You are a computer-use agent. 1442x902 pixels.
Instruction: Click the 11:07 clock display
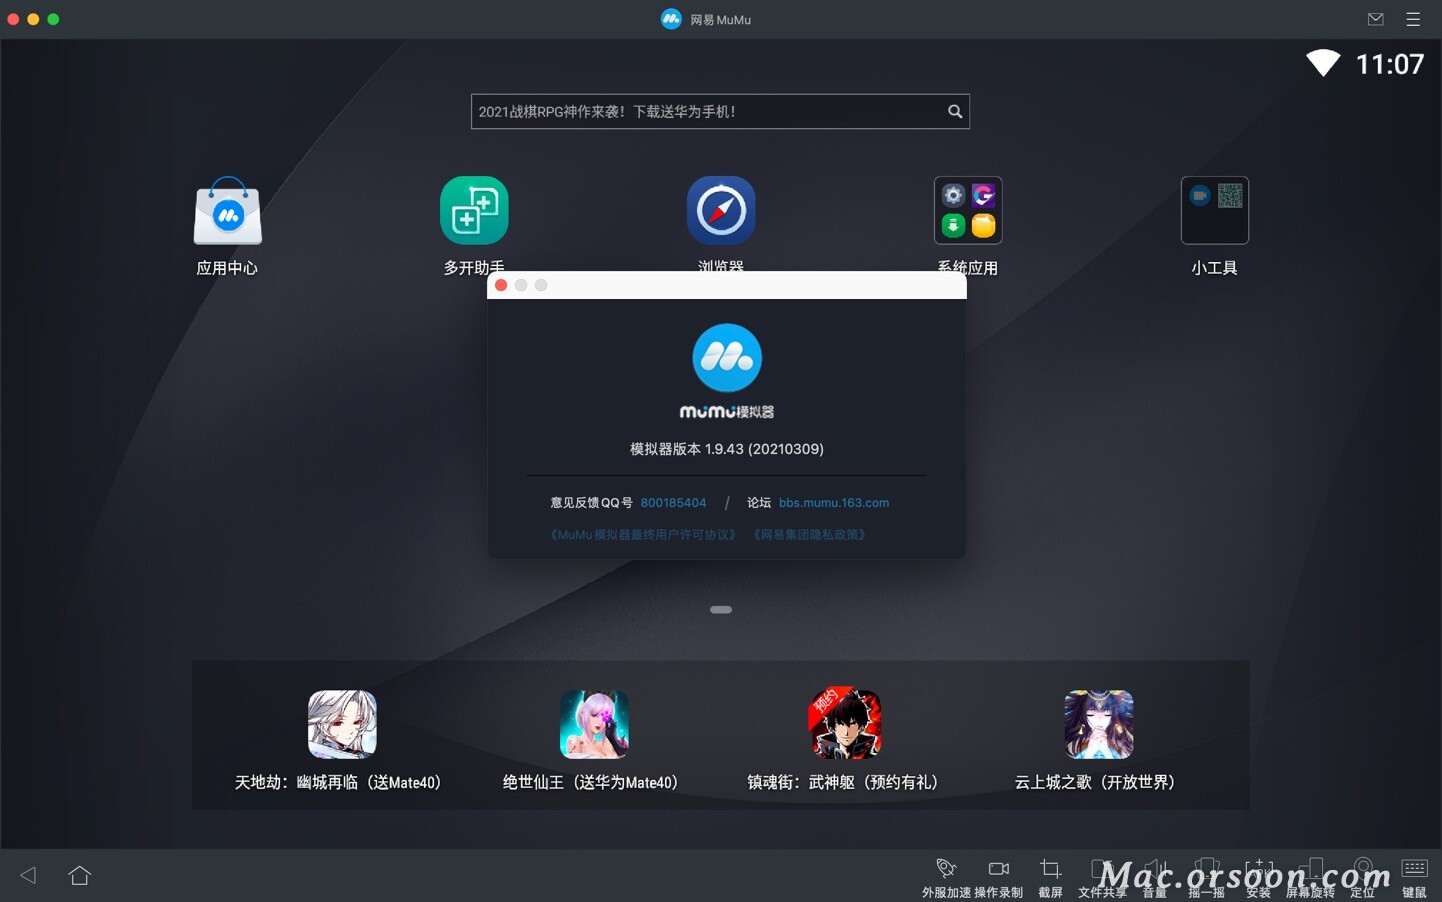coord(1390,64)
